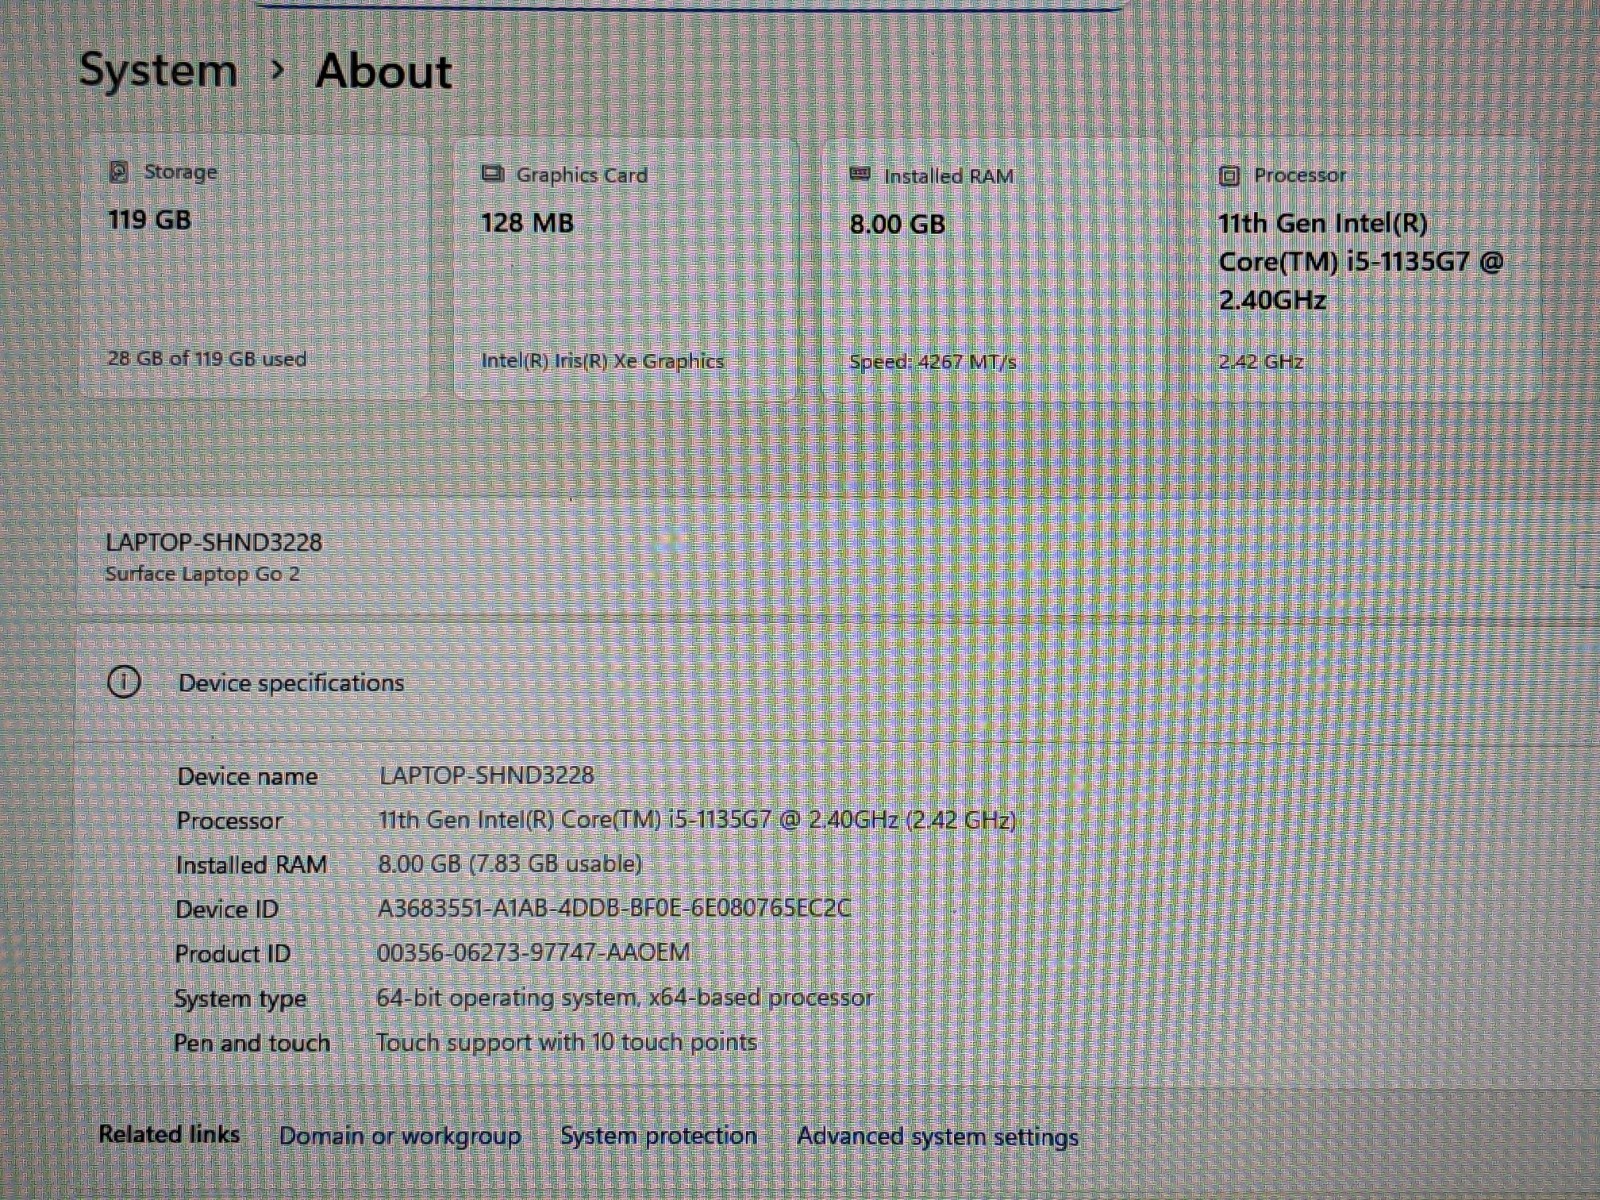Click the 64-bit operating system value
This screenshot has width=1600, height=1200.
coord(624,998)
